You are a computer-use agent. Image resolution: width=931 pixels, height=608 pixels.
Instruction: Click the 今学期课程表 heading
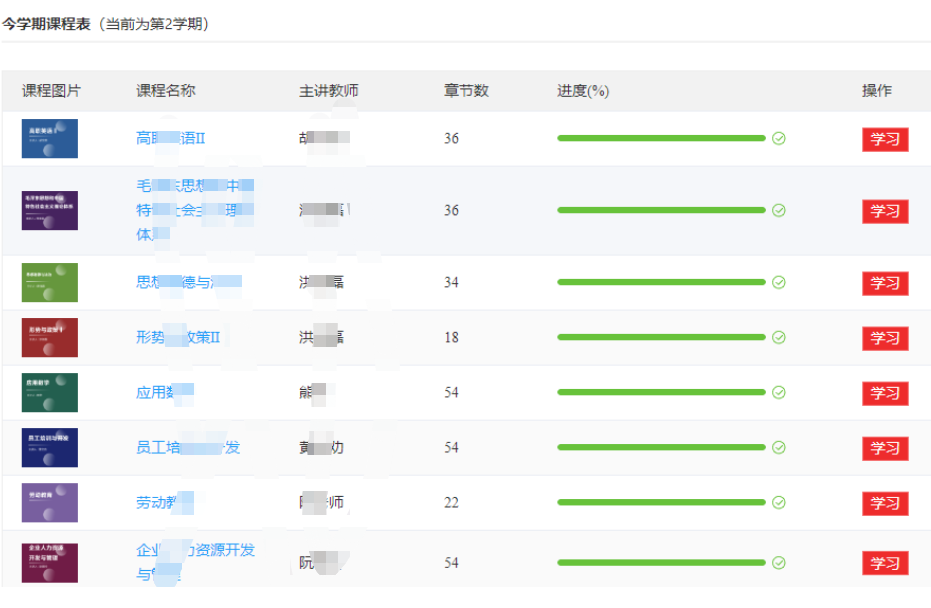tap(46, 24)
